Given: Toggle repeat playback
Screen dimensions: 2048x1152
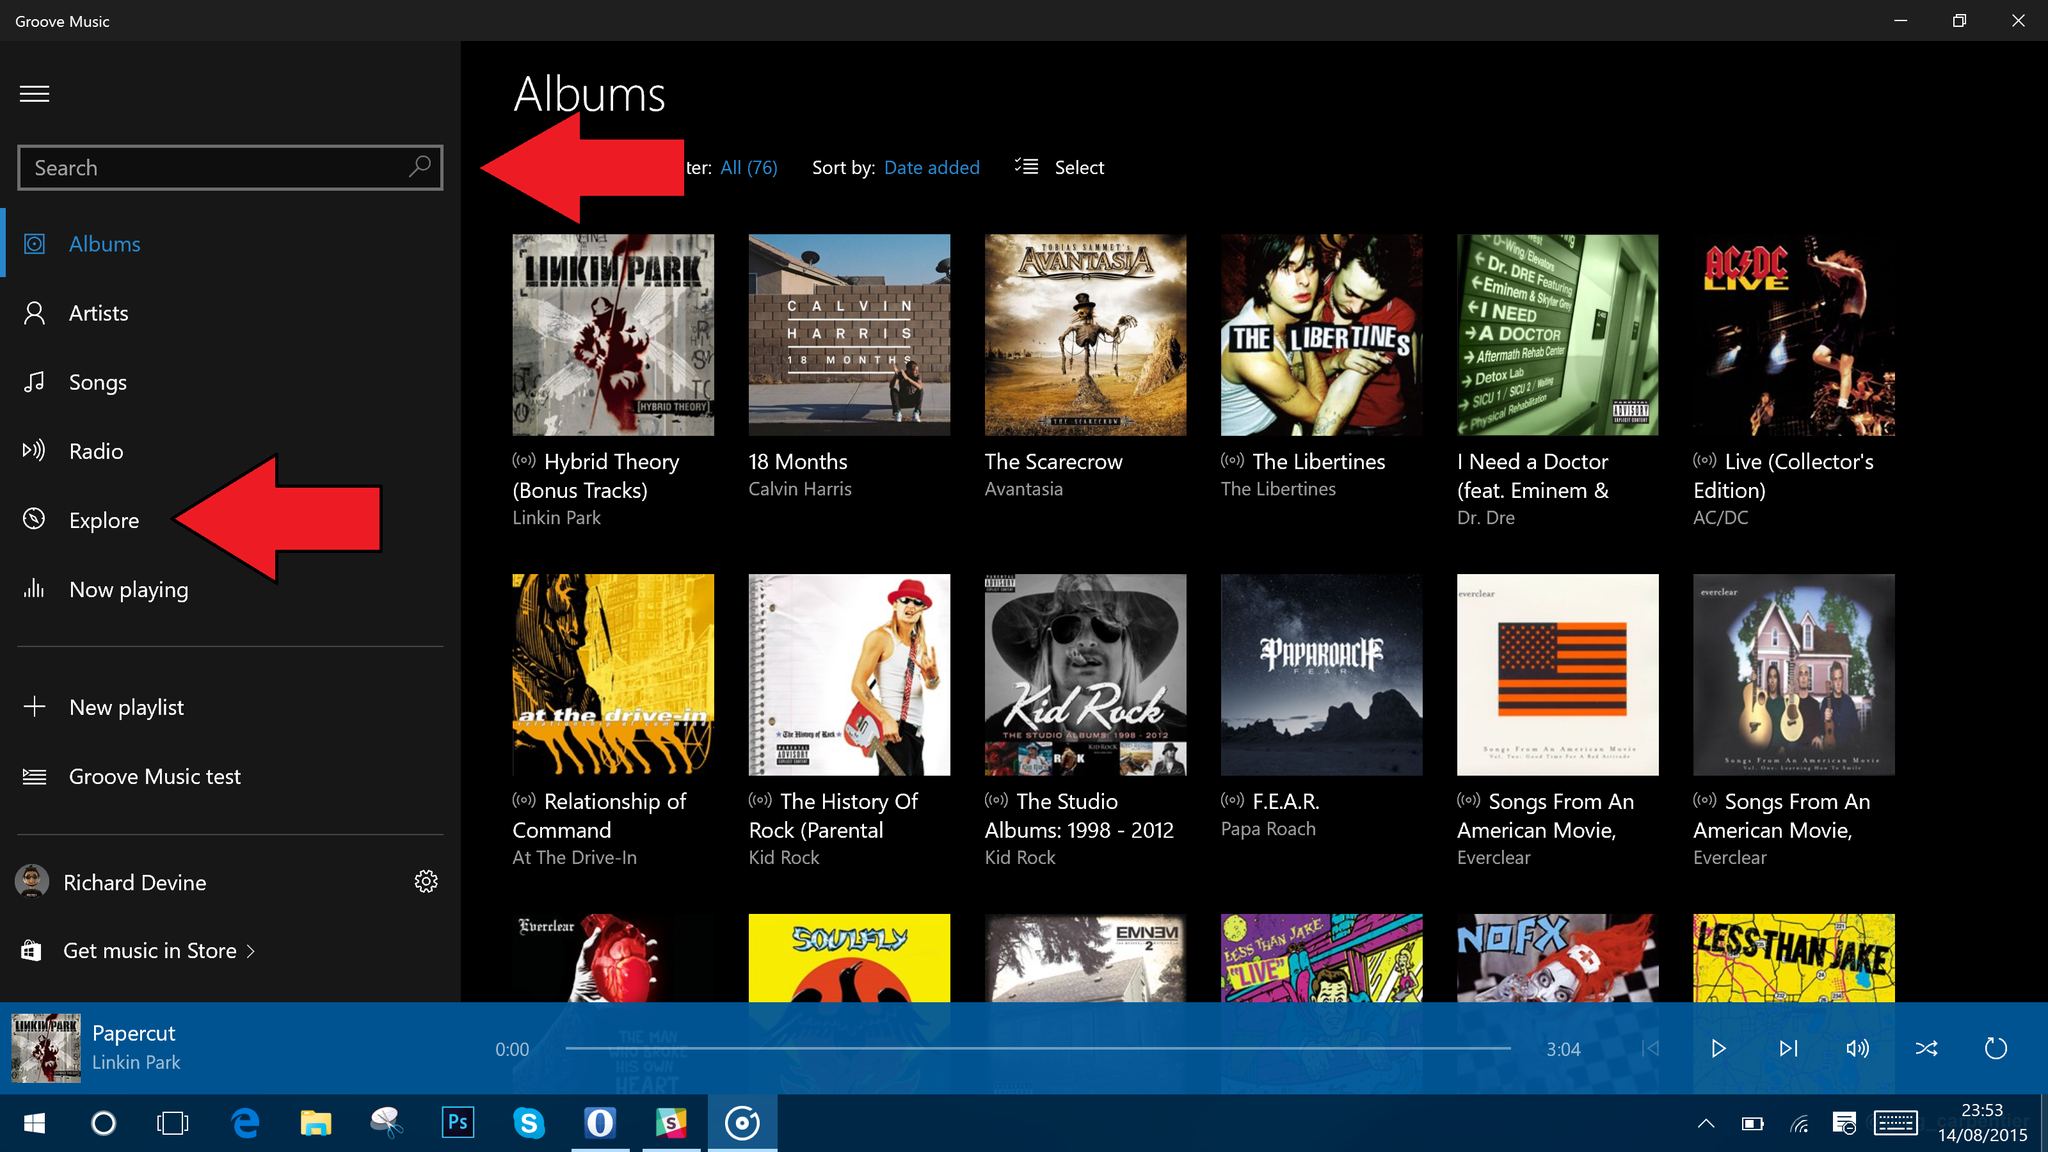Looking at the screenshot, I should 1995,1048.
